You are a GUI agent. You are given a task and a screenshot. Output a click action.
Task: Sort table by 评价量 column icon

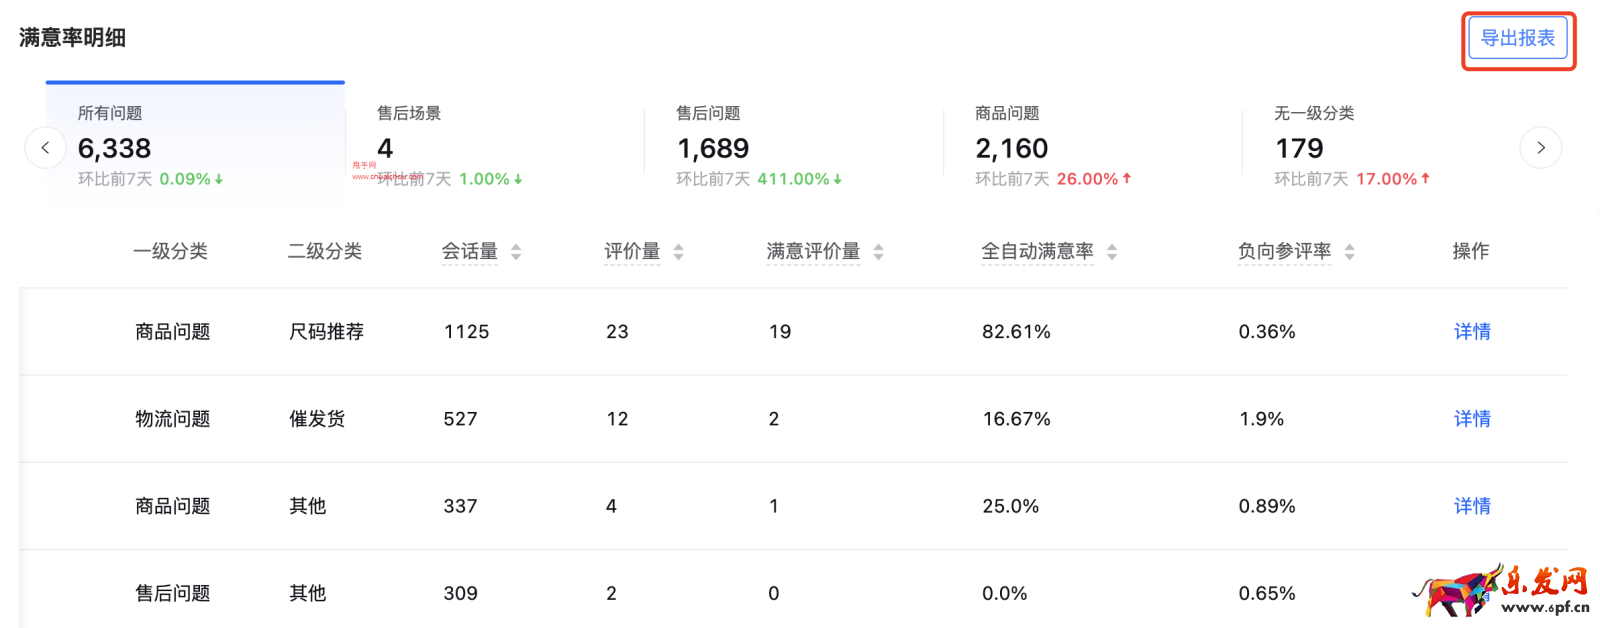point(678,252)
